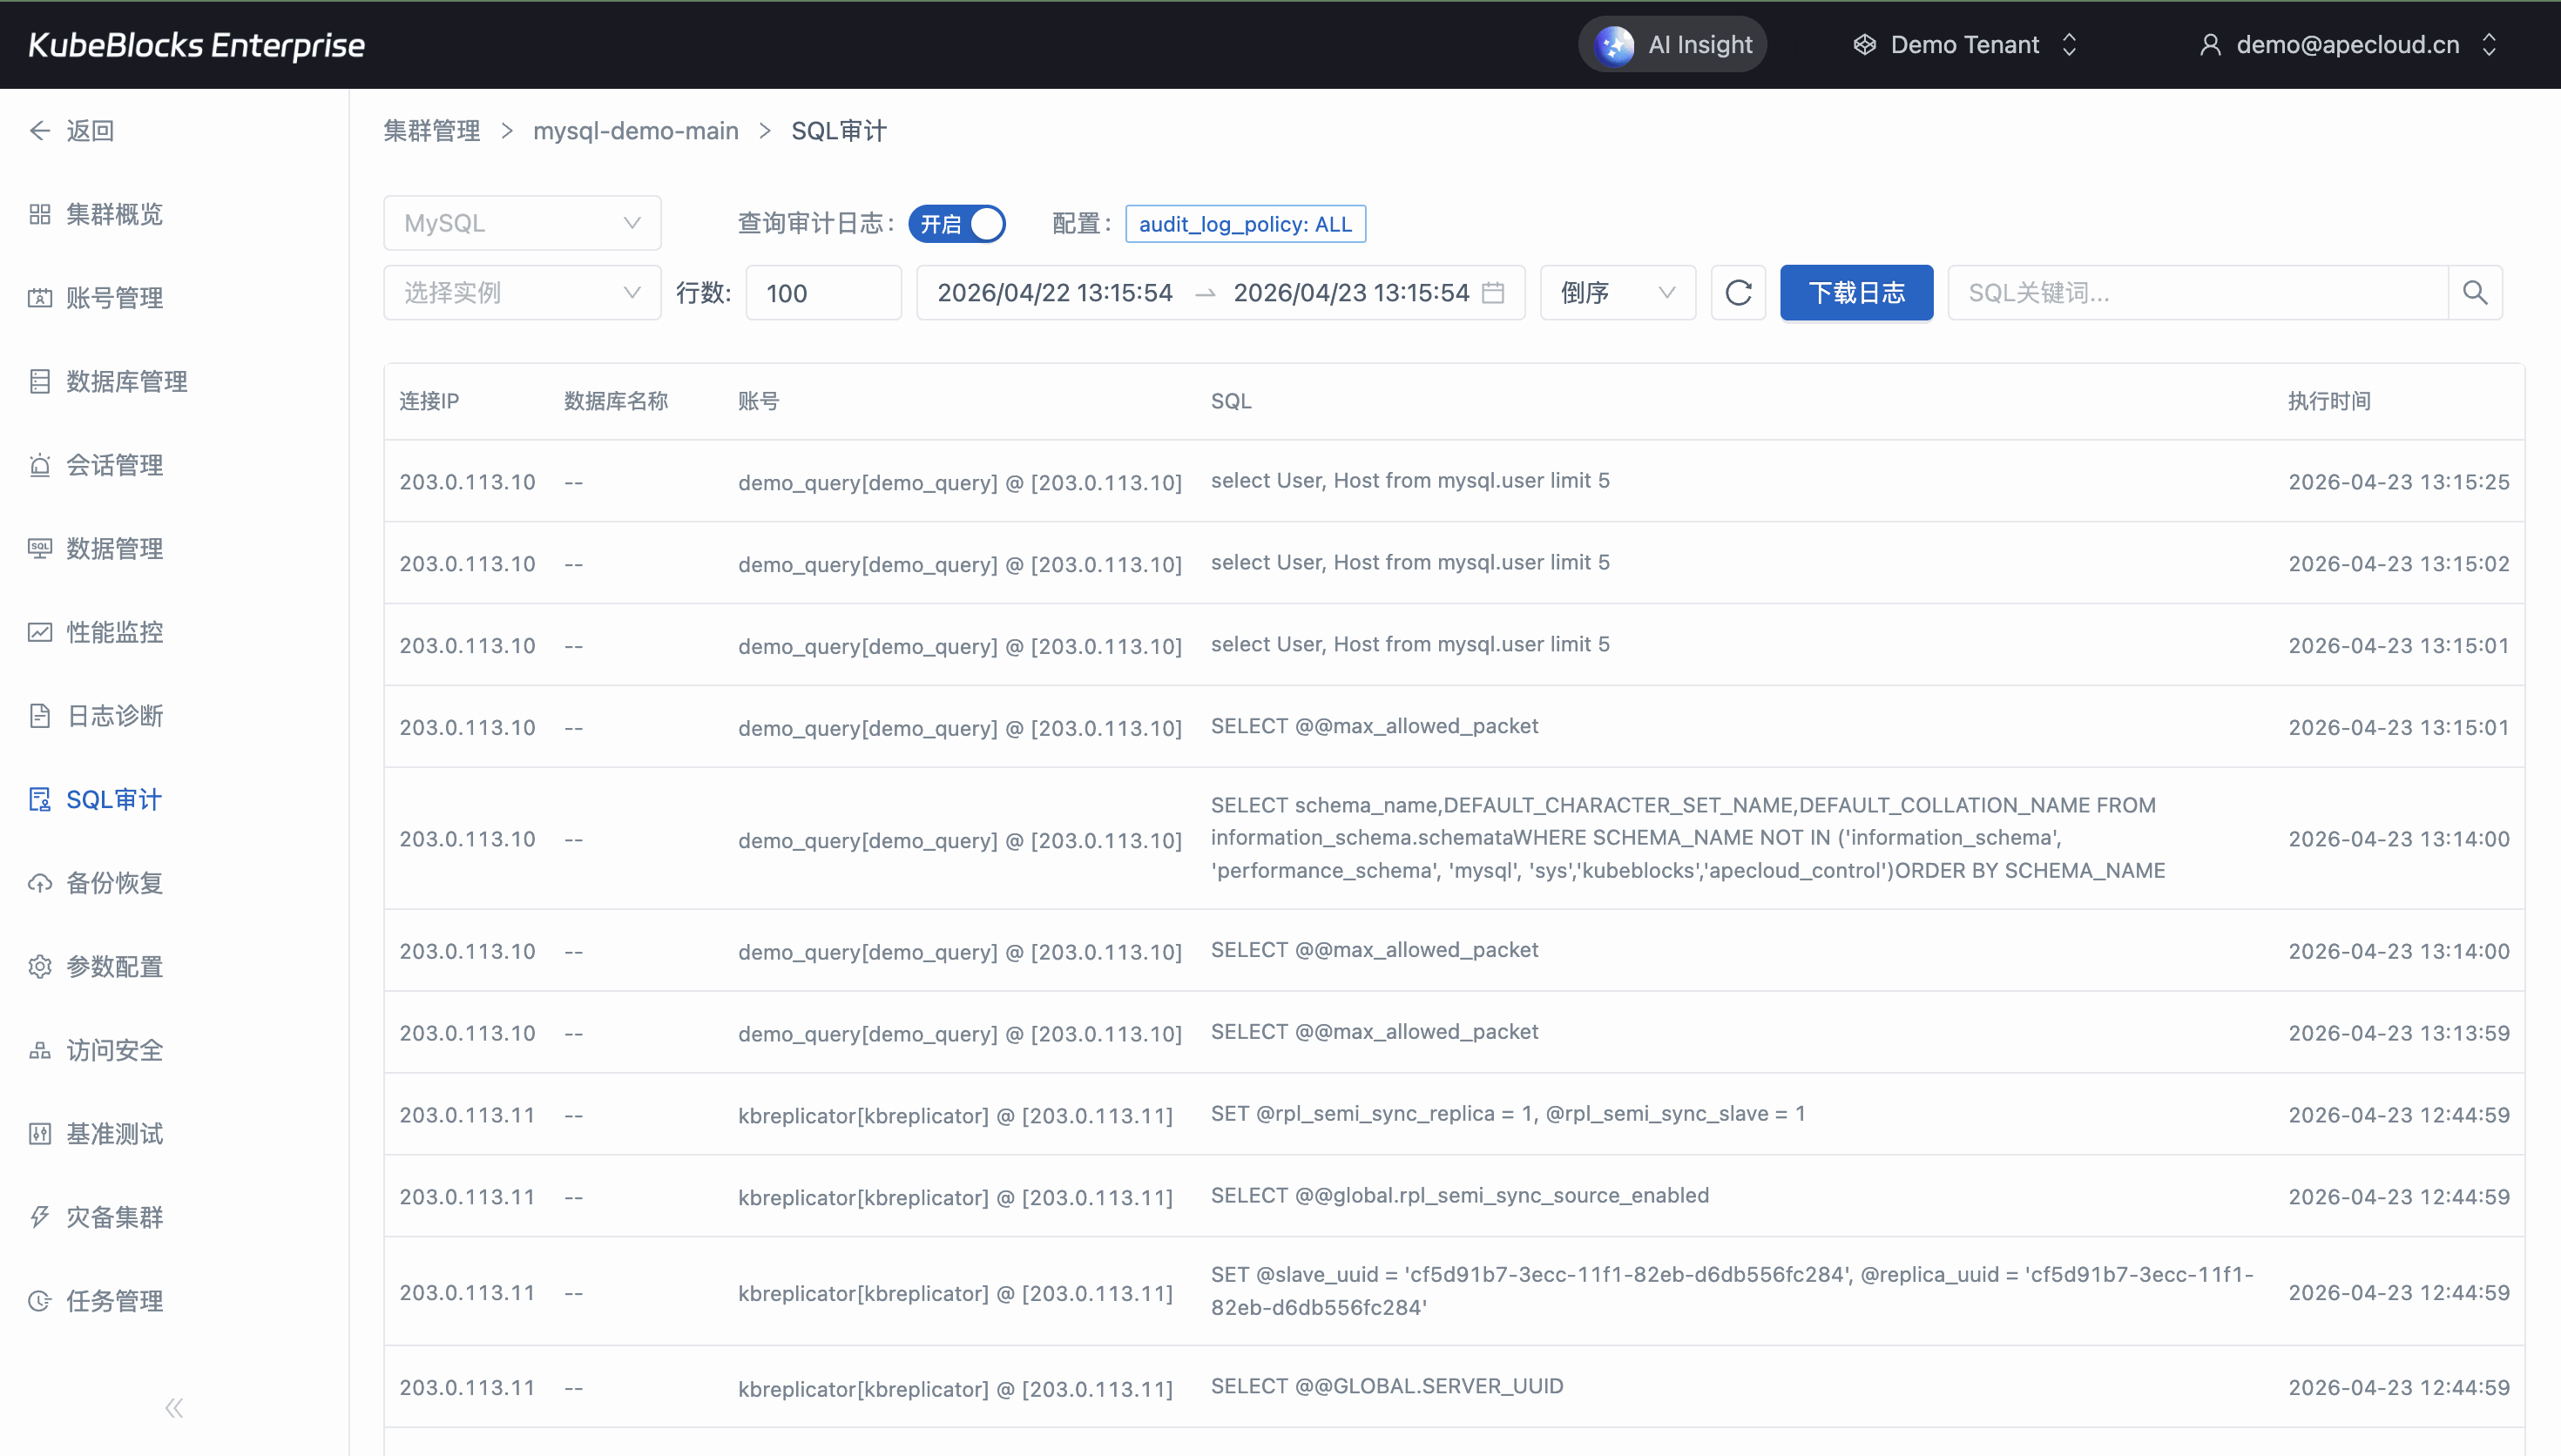Viewport: 2561px width, 1456px height.
Task: Click the AI Insight icon
Action: point(1614,45)
